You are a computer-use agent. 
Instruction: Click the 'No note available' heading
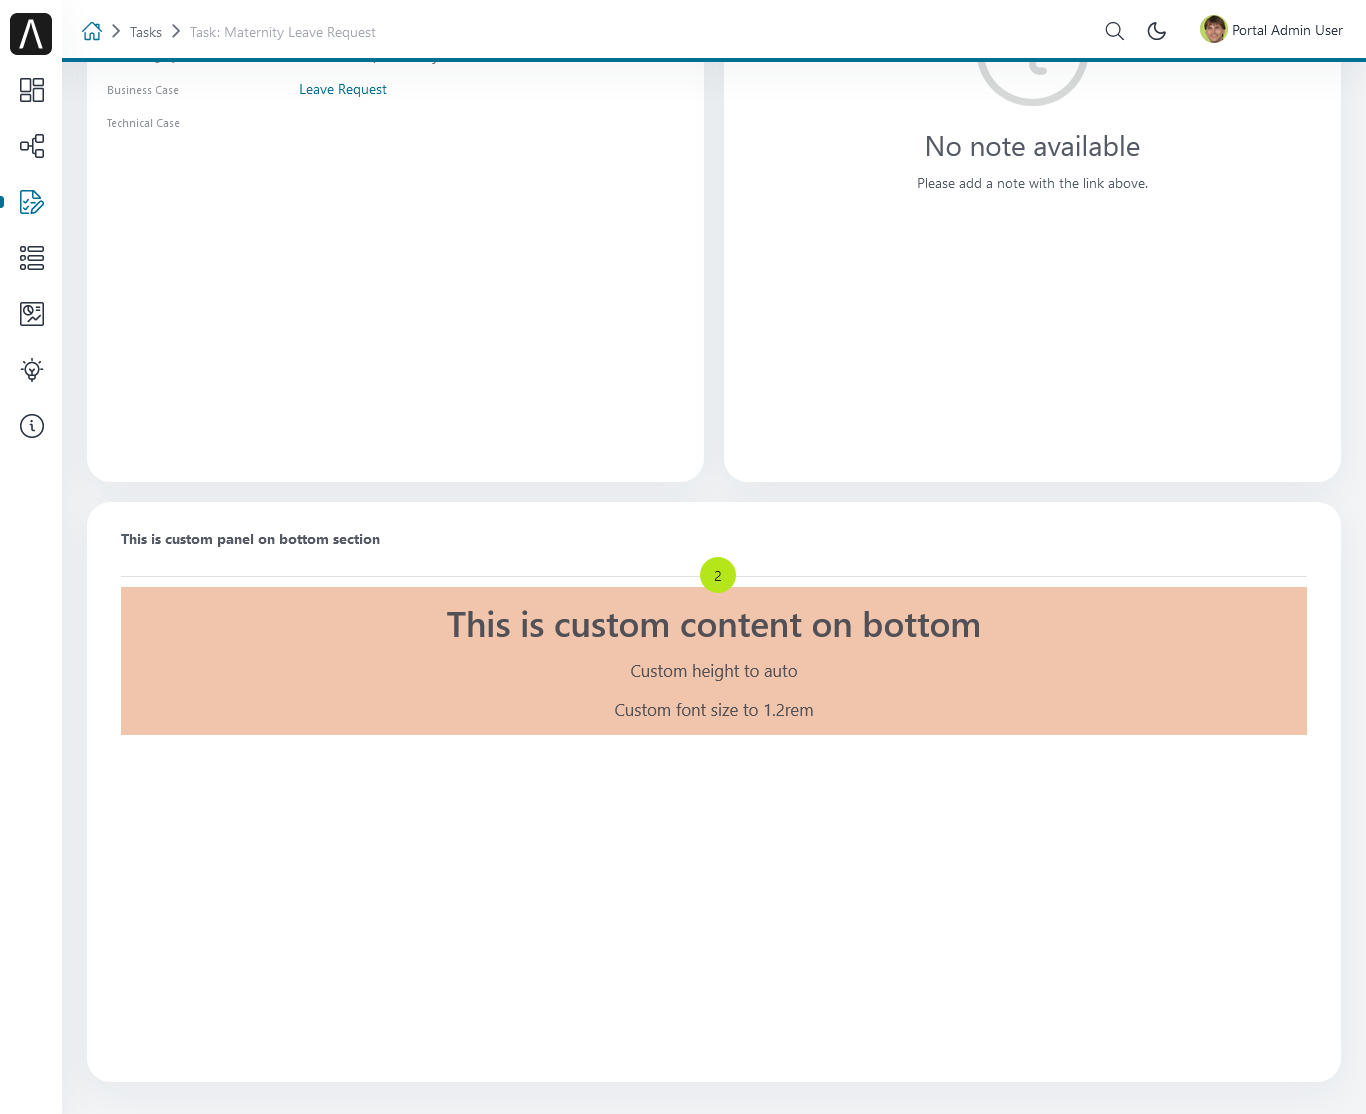click(1033, 146)
